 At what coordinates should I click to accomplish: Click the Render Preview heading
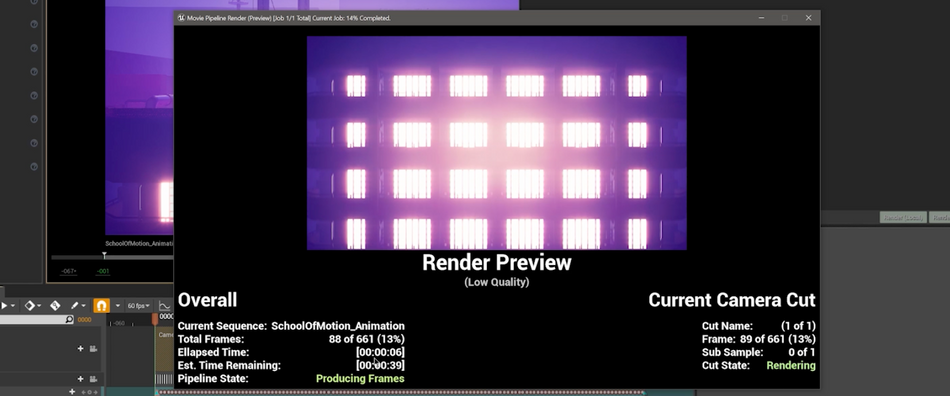pos(496,263)
